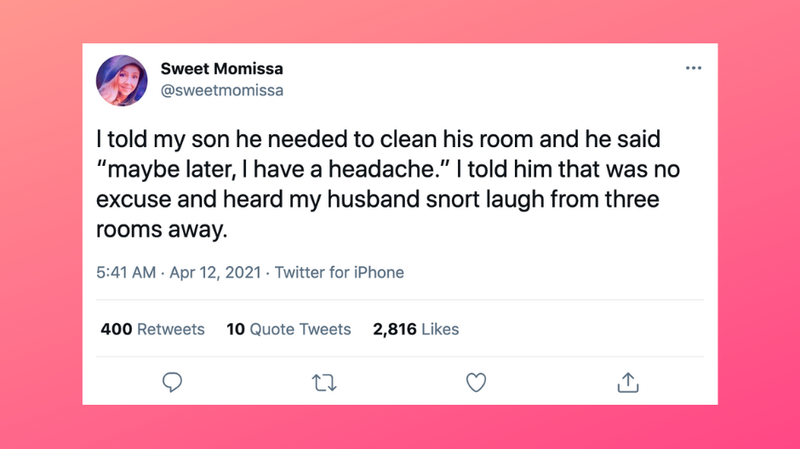Retweet using the arrows icon
The width and height of the screenshot is (800, 449).
point(323,382)
